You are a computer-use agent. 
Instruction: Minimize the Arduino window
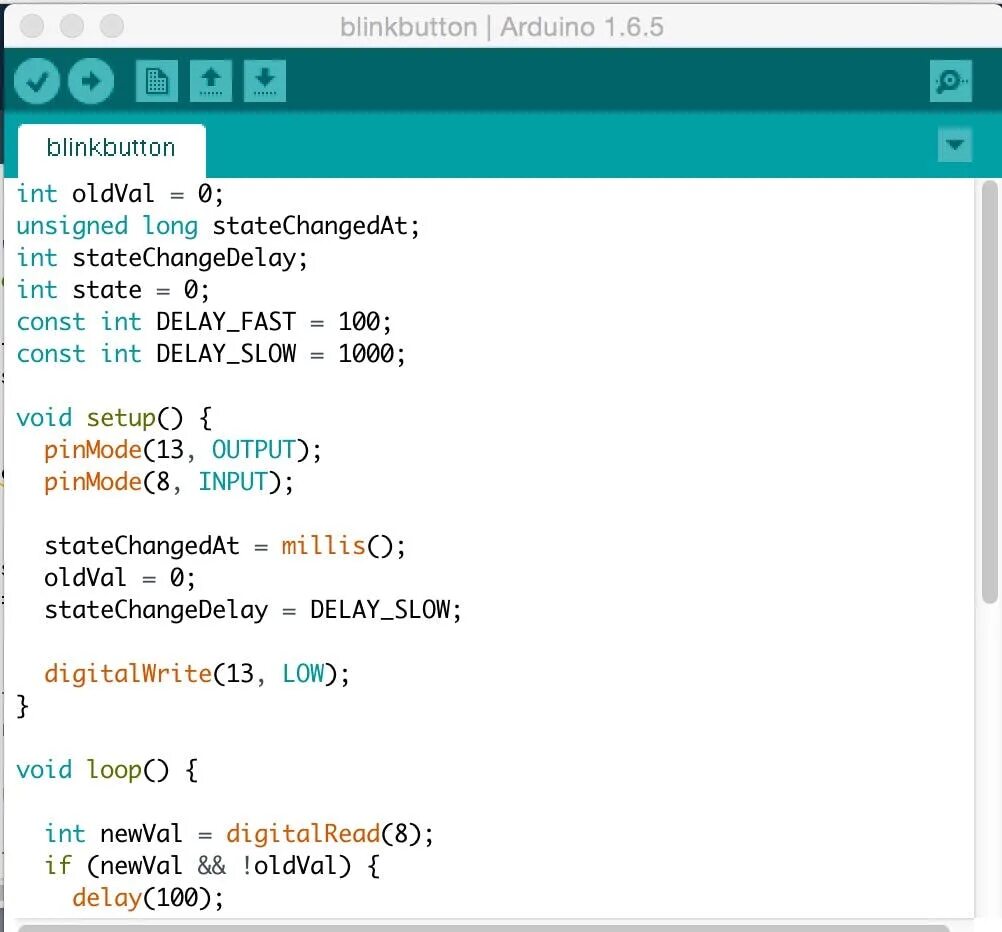click(72, 26)
